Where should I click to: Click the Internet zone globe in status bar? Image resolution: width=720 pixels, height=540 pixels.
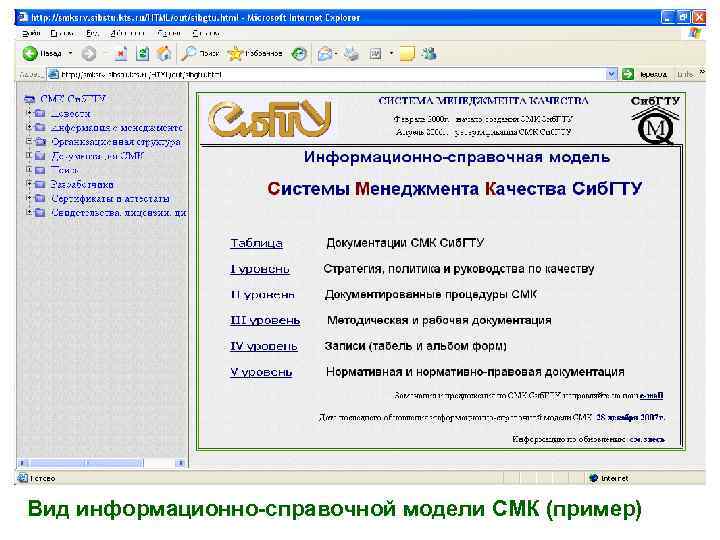593,478
